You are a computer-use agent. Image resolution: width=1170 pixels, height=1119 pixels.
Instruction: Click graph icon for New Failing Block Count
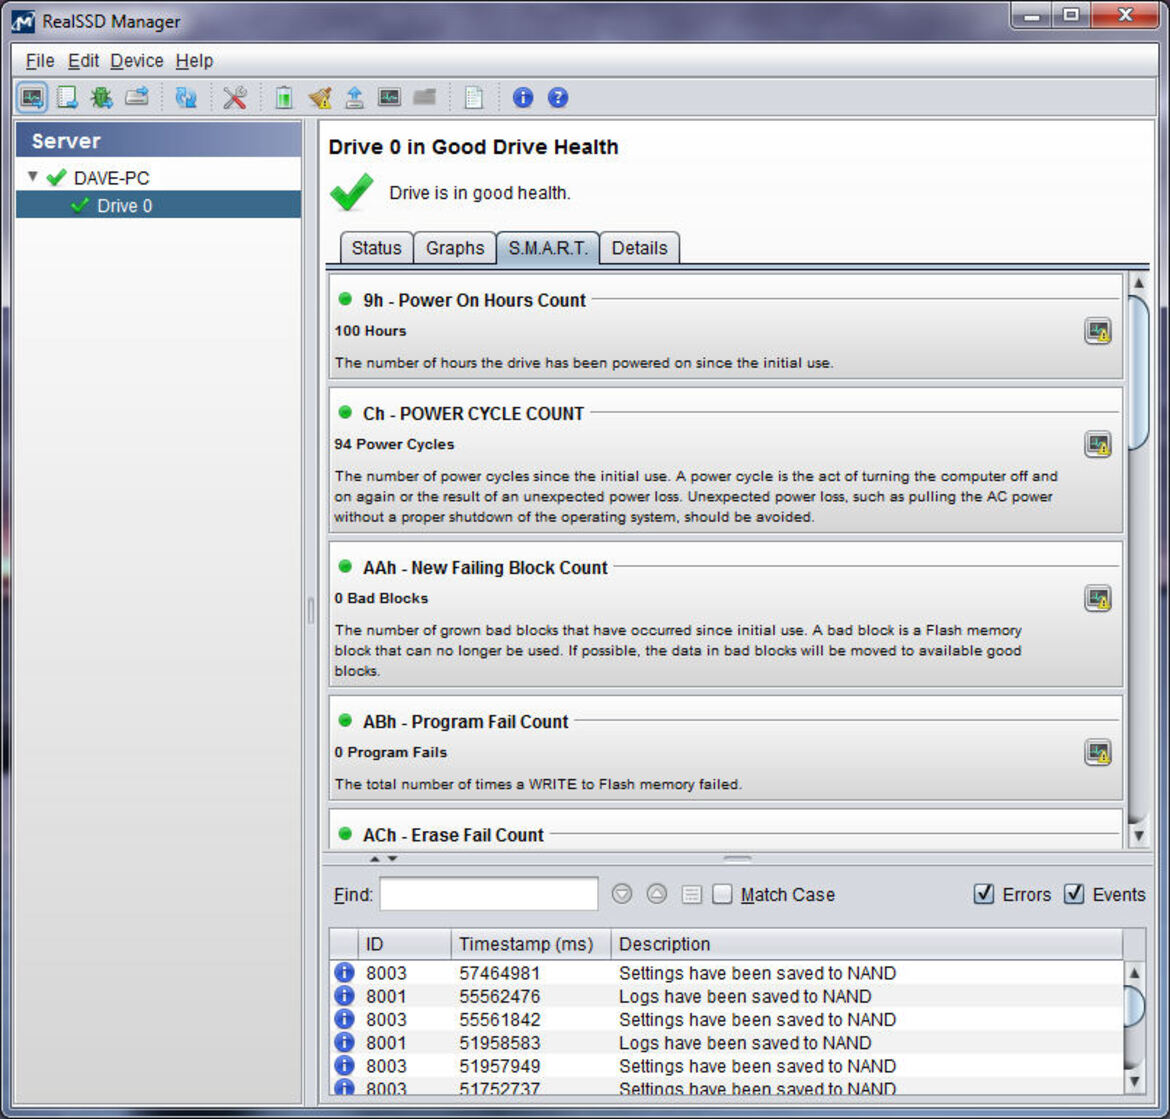tap(1098, 598)
